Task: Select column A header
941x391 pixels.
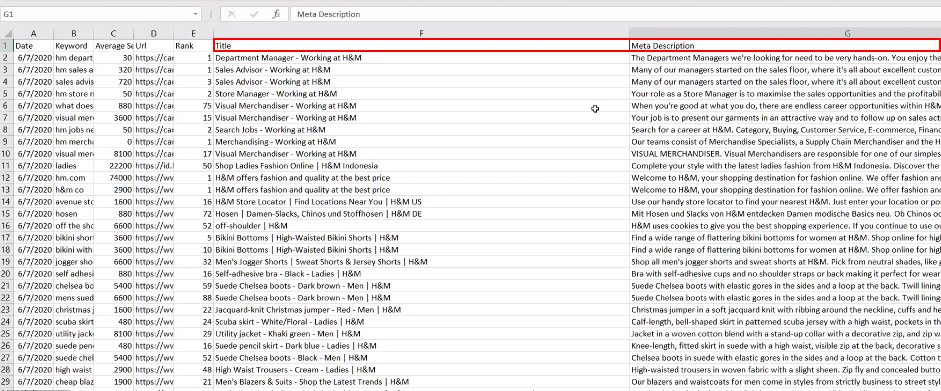Action: (34, 34)
